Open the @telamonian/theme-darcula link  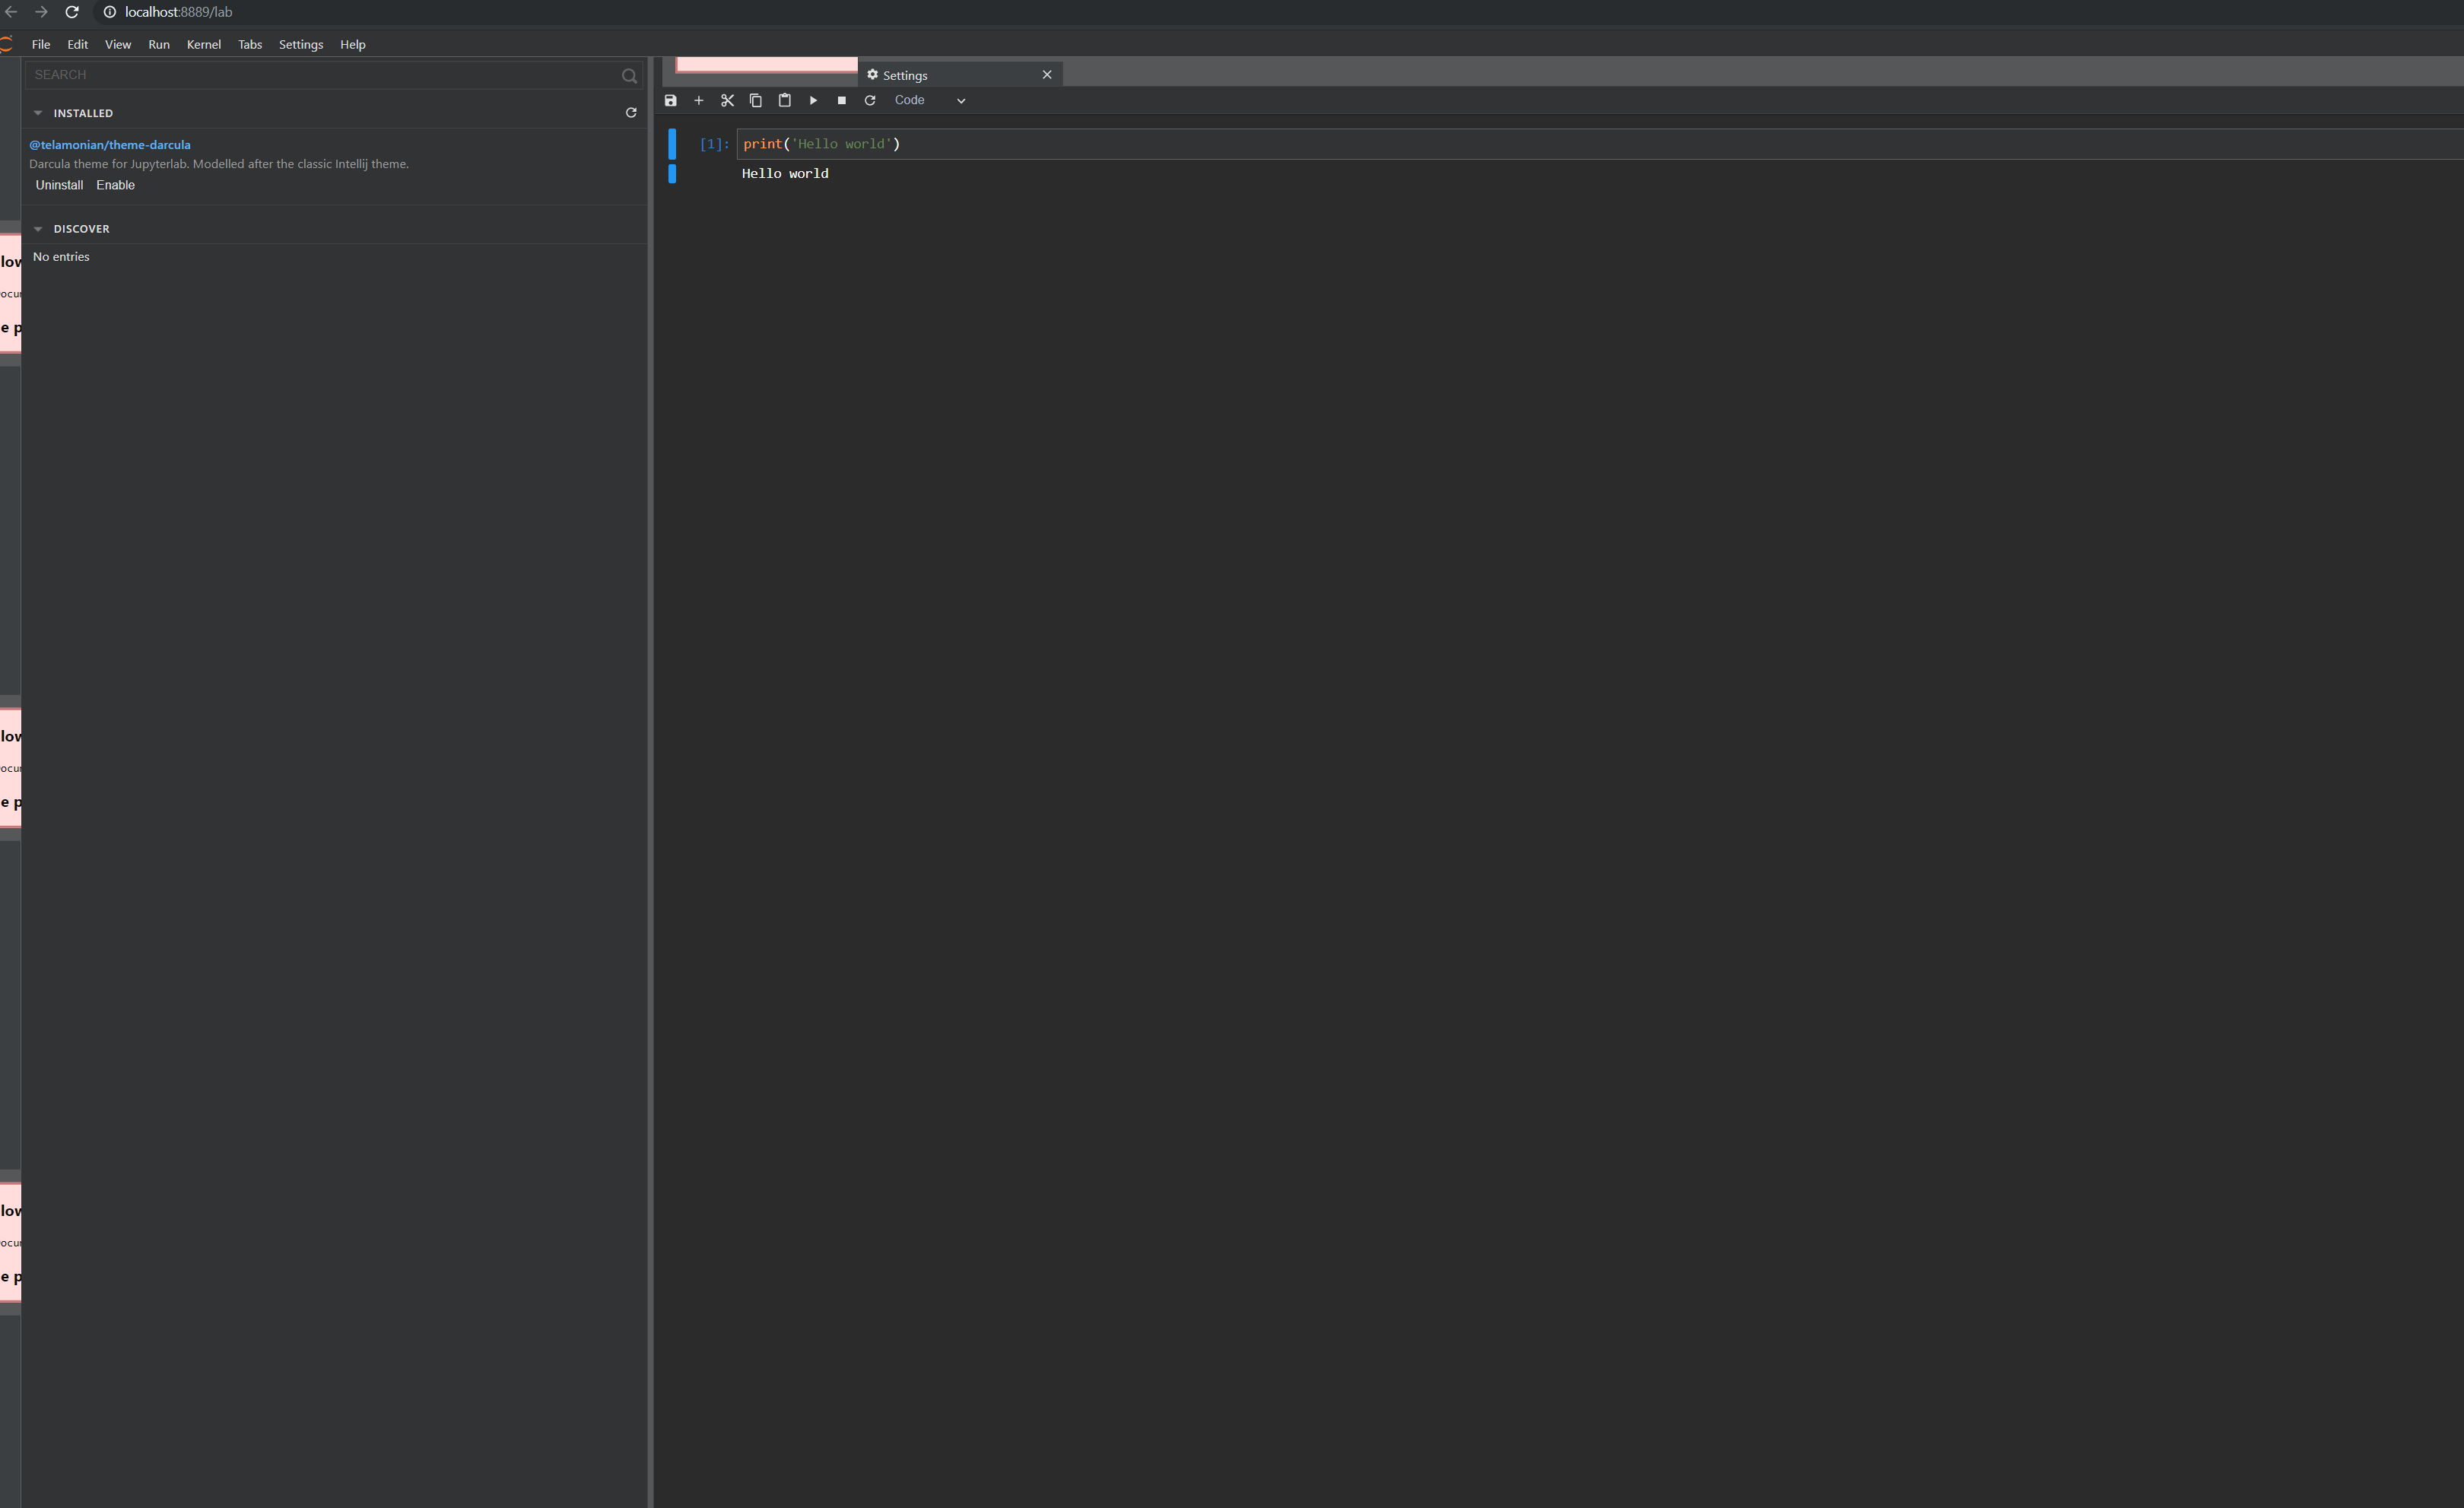[109, 145]
